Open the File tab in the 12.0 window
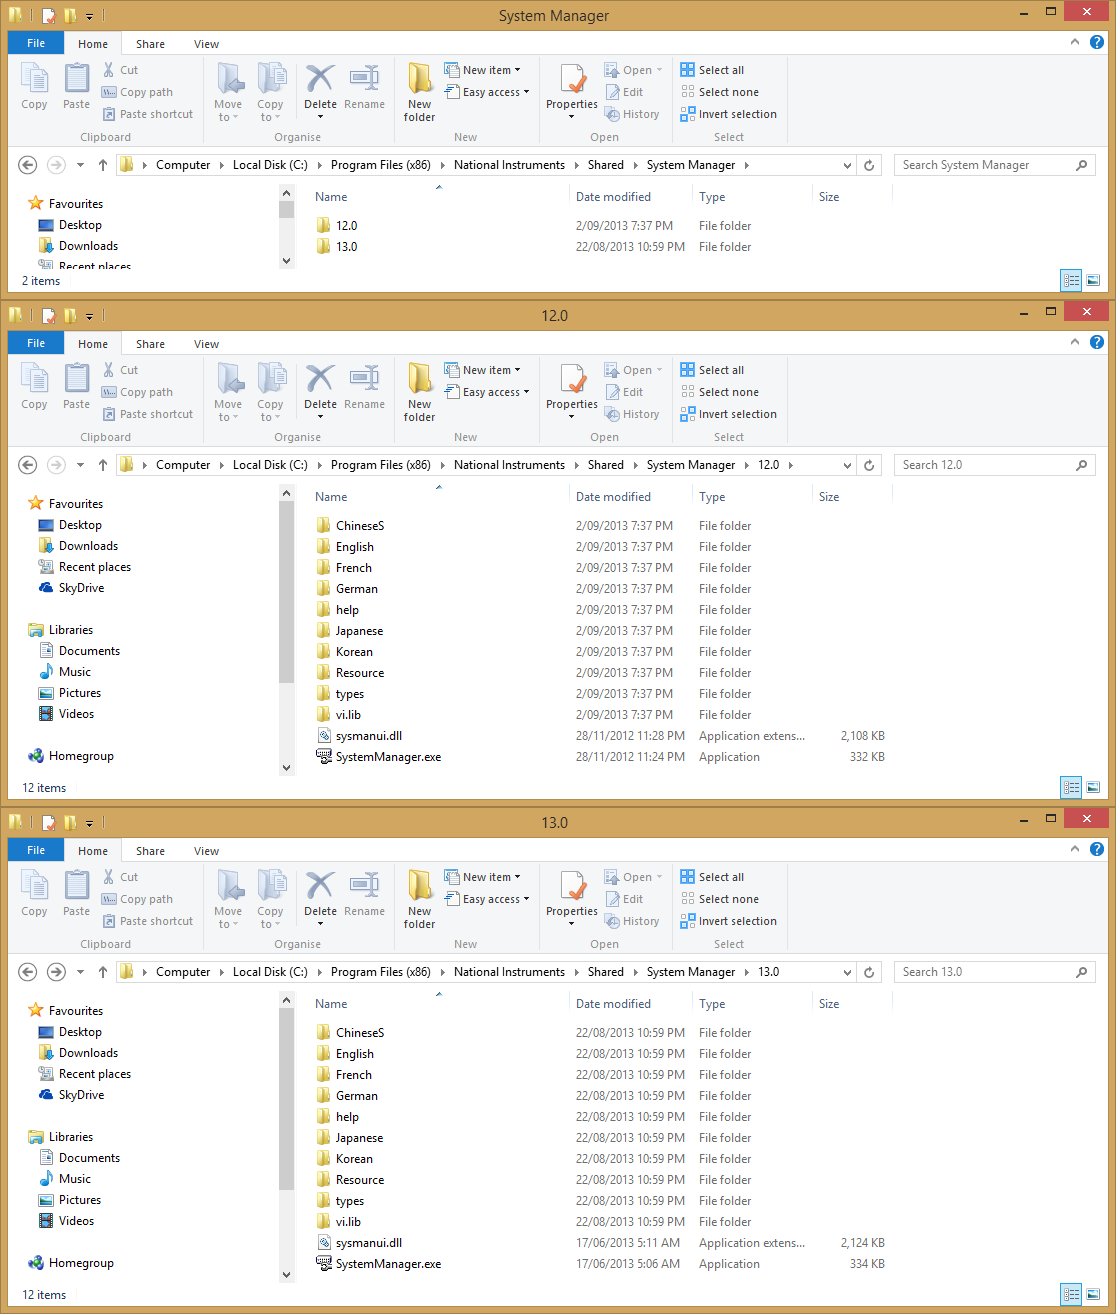The image size is (1116, 1314). [36, 343]
